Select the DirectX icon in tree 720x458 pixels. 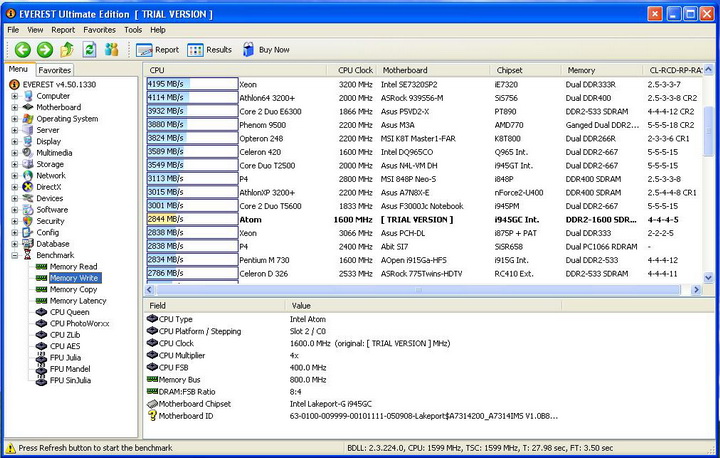tap(28, 187)
